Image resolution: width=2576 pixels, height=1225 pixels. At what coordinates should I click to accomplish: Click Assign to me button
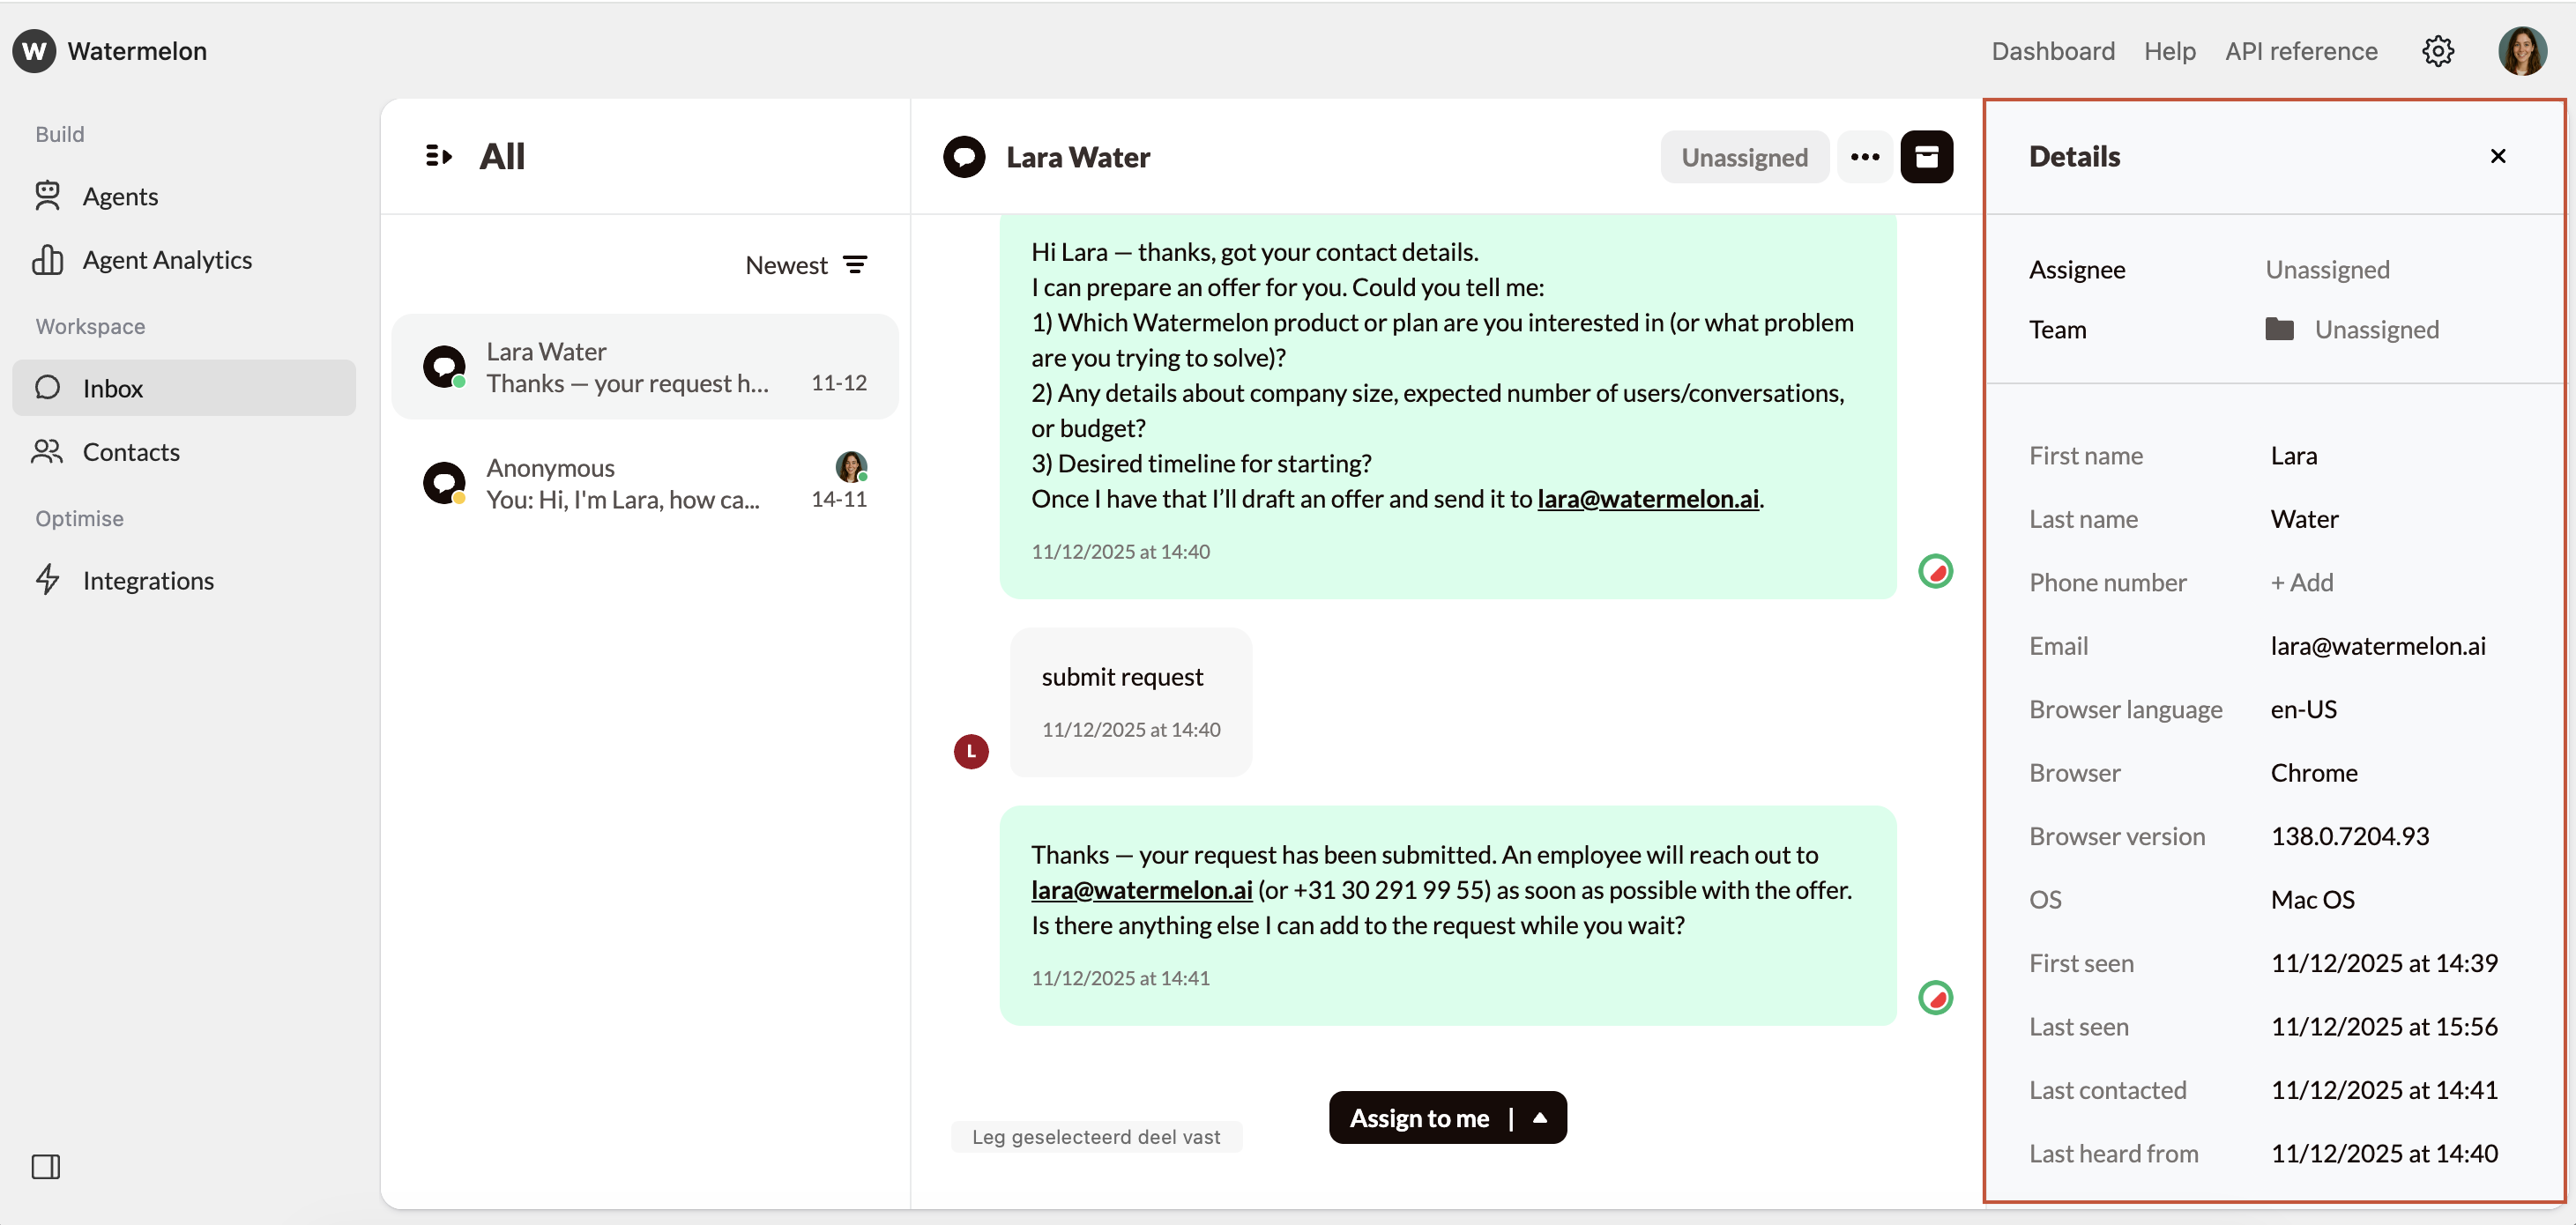click(x=1418, y=1118)
